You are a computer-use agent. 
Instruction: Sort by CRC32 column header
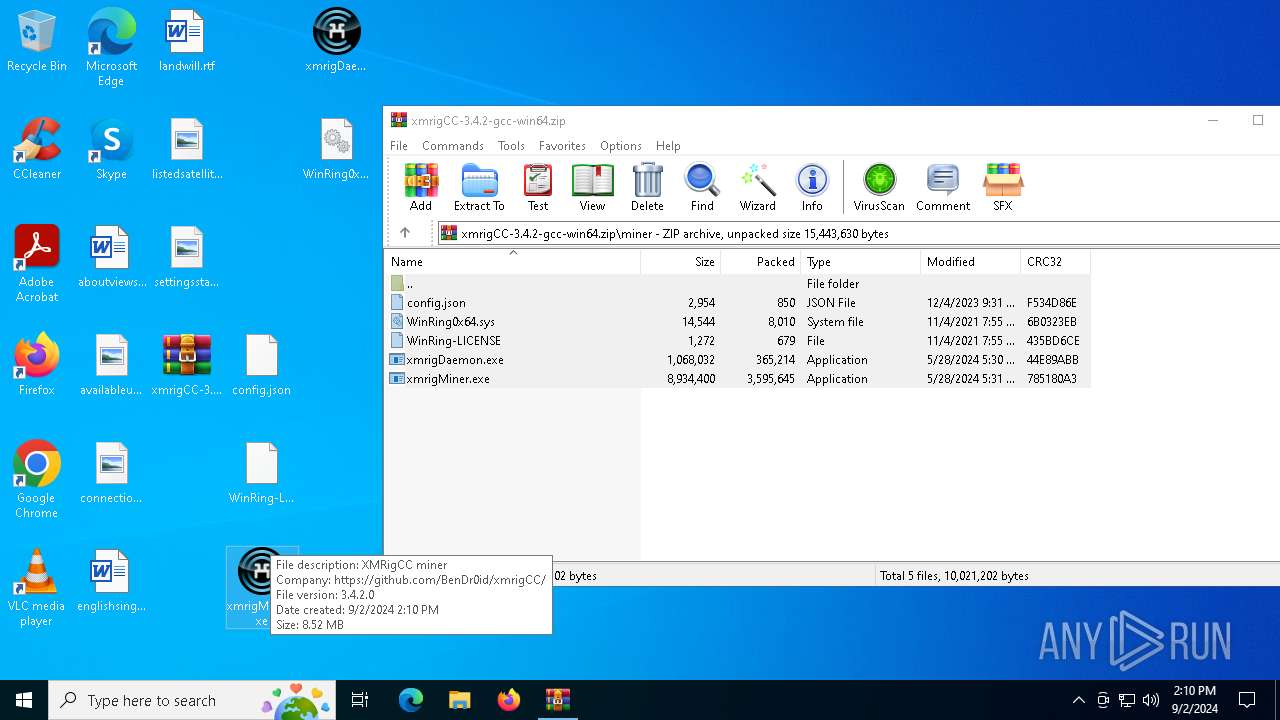click(1055, 262)
